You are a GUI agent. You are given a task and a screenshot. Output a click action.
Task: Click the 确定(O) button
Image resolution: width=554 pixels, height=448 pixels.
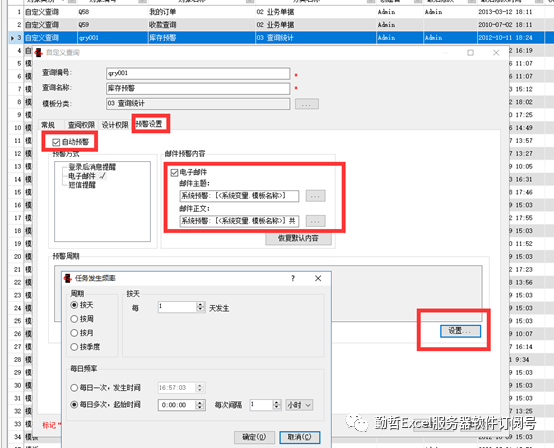tap(254, 437)
